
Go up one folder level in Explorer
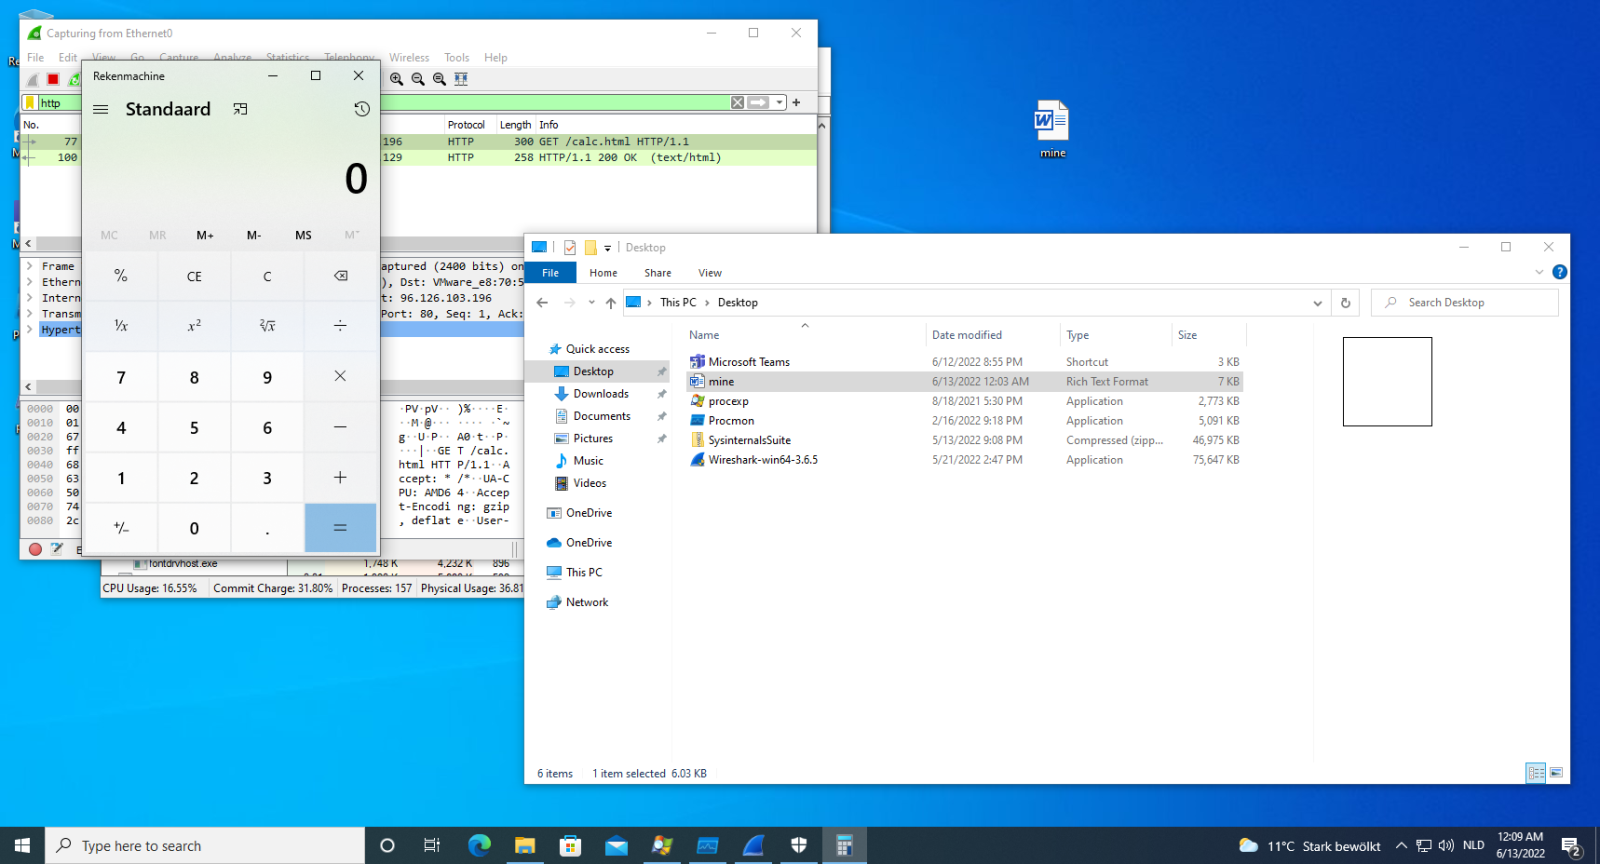pos(610,303)
